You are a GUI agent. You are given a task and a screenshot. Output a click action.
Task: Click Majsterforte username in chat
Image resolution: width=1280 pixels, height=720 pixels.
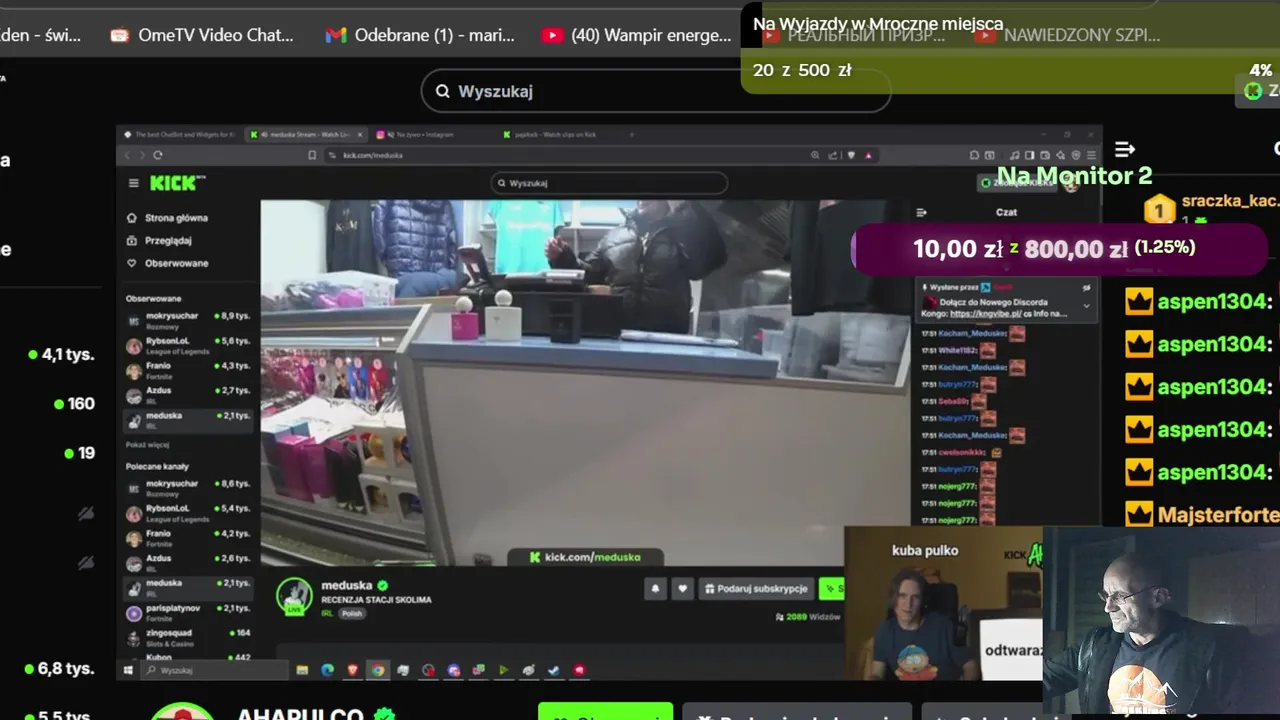(1218, 515)
